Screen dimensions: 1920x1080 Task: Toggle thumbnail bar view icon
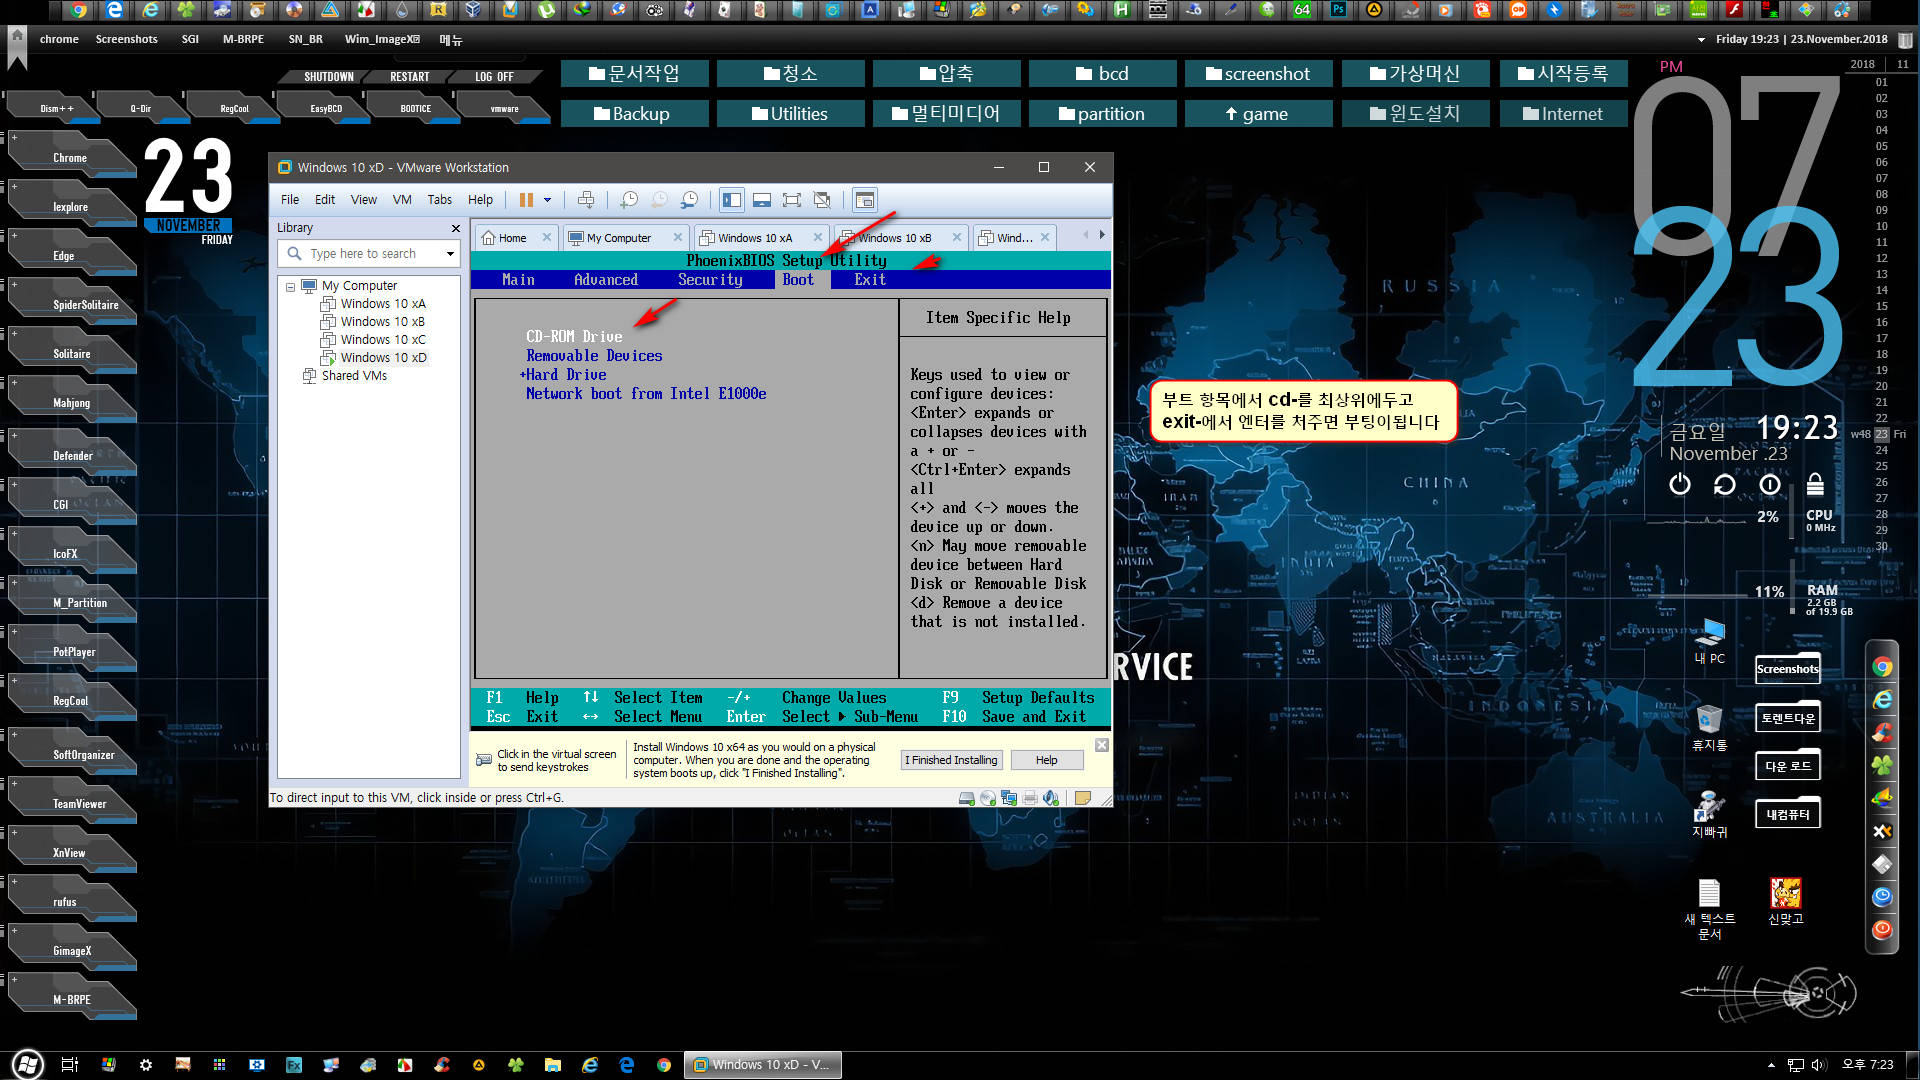(762, 200)
